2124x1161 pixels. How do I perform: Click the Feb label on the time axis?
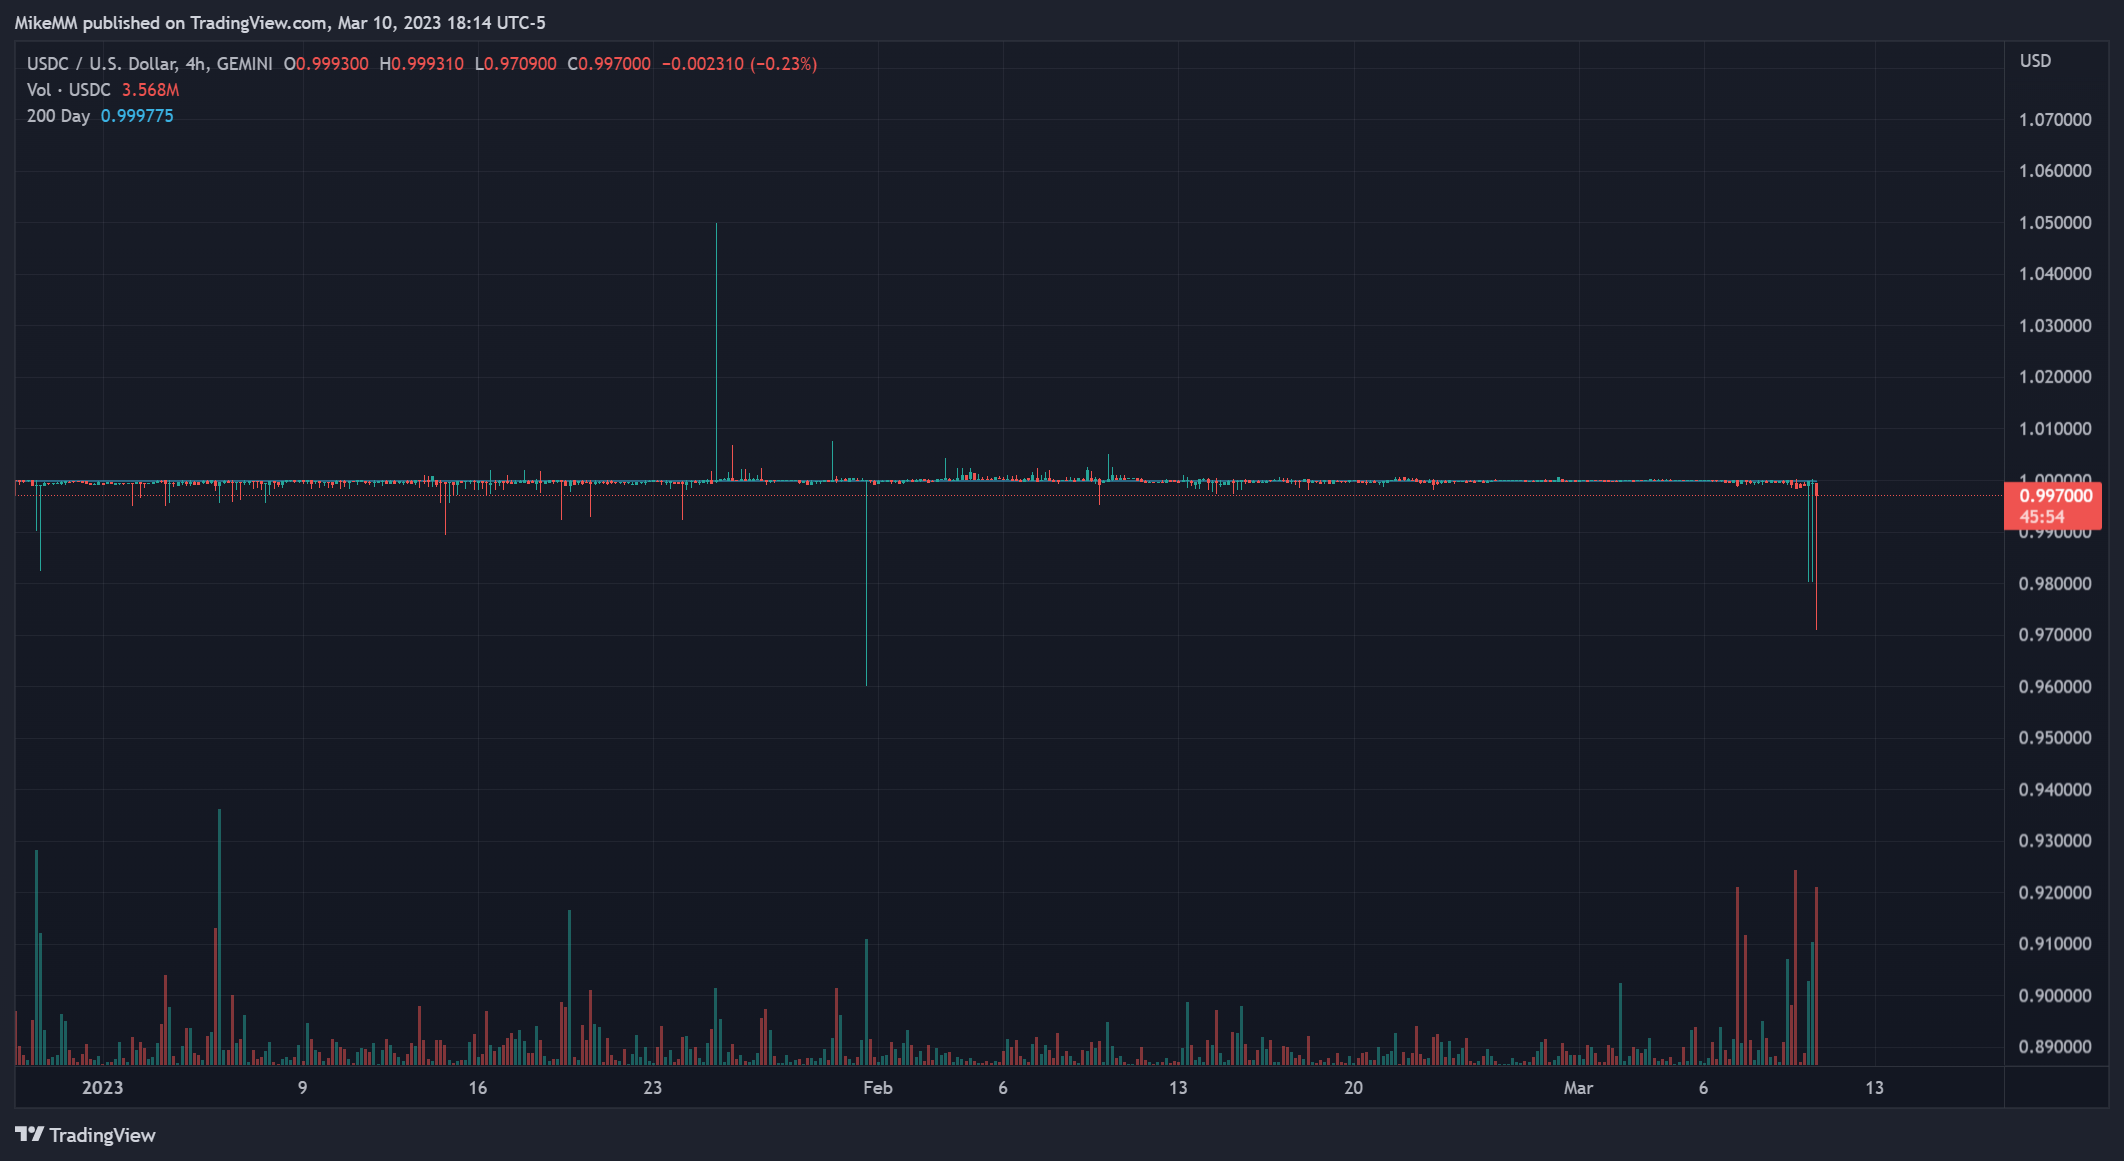tap(878, 1088)
